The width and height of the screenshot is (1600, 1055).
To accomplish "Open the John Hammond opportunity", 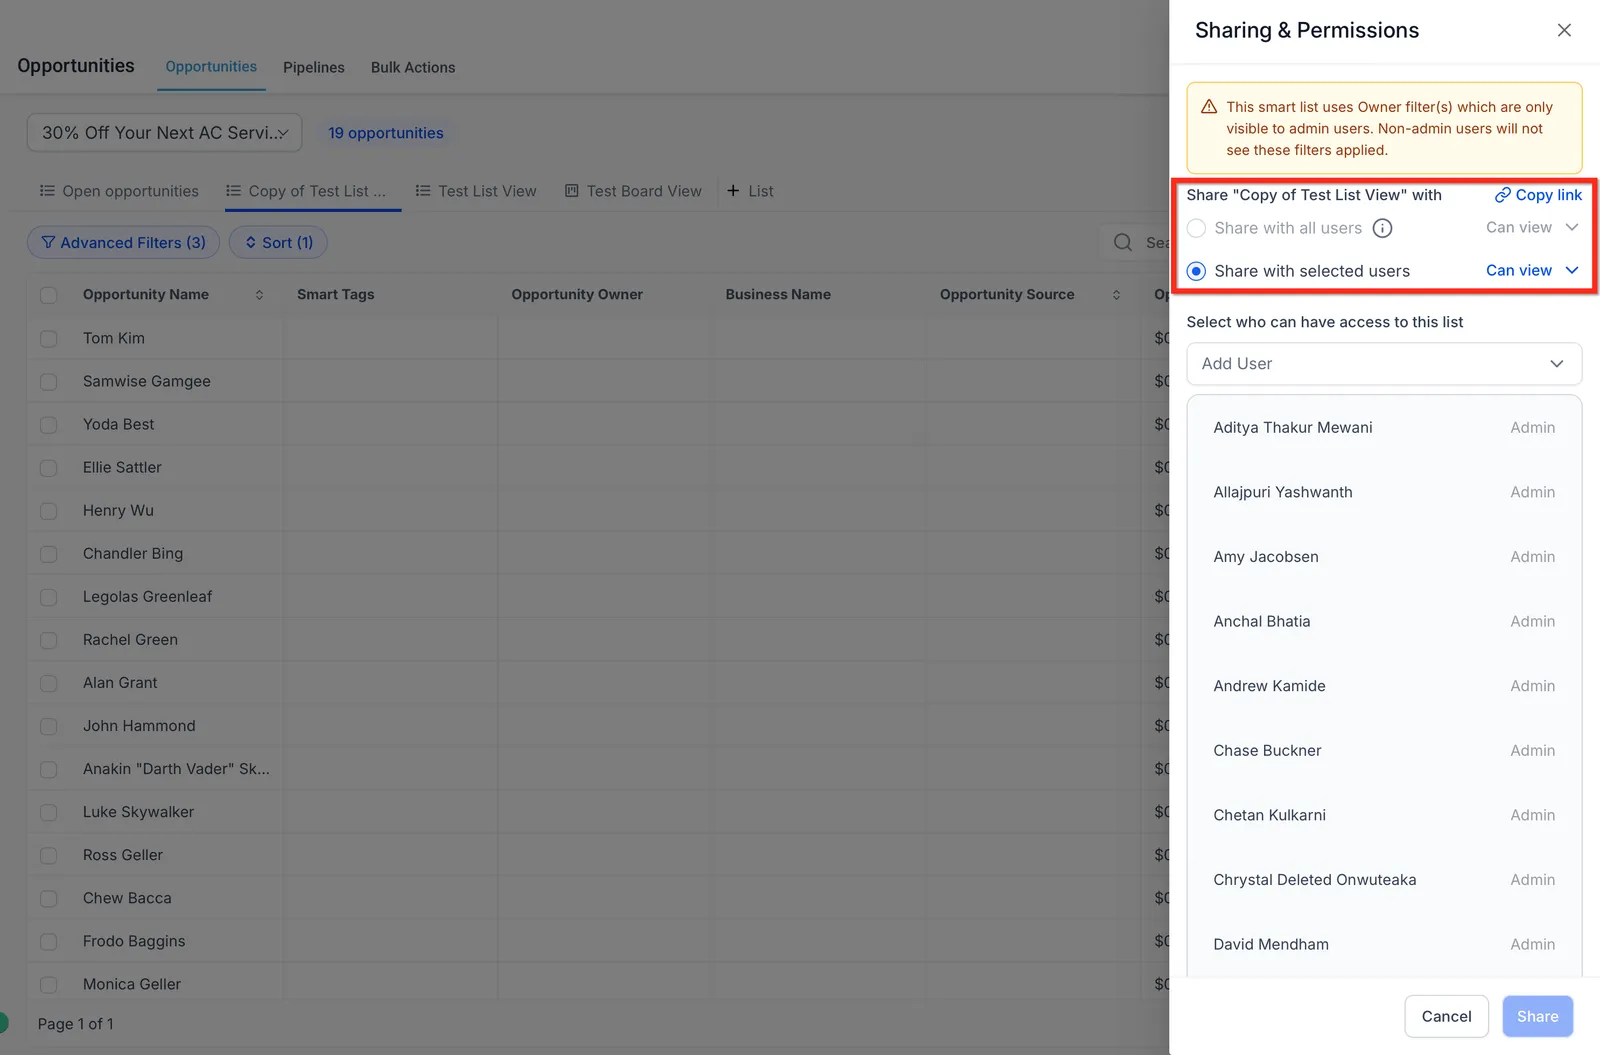I will tap(139, 726).
